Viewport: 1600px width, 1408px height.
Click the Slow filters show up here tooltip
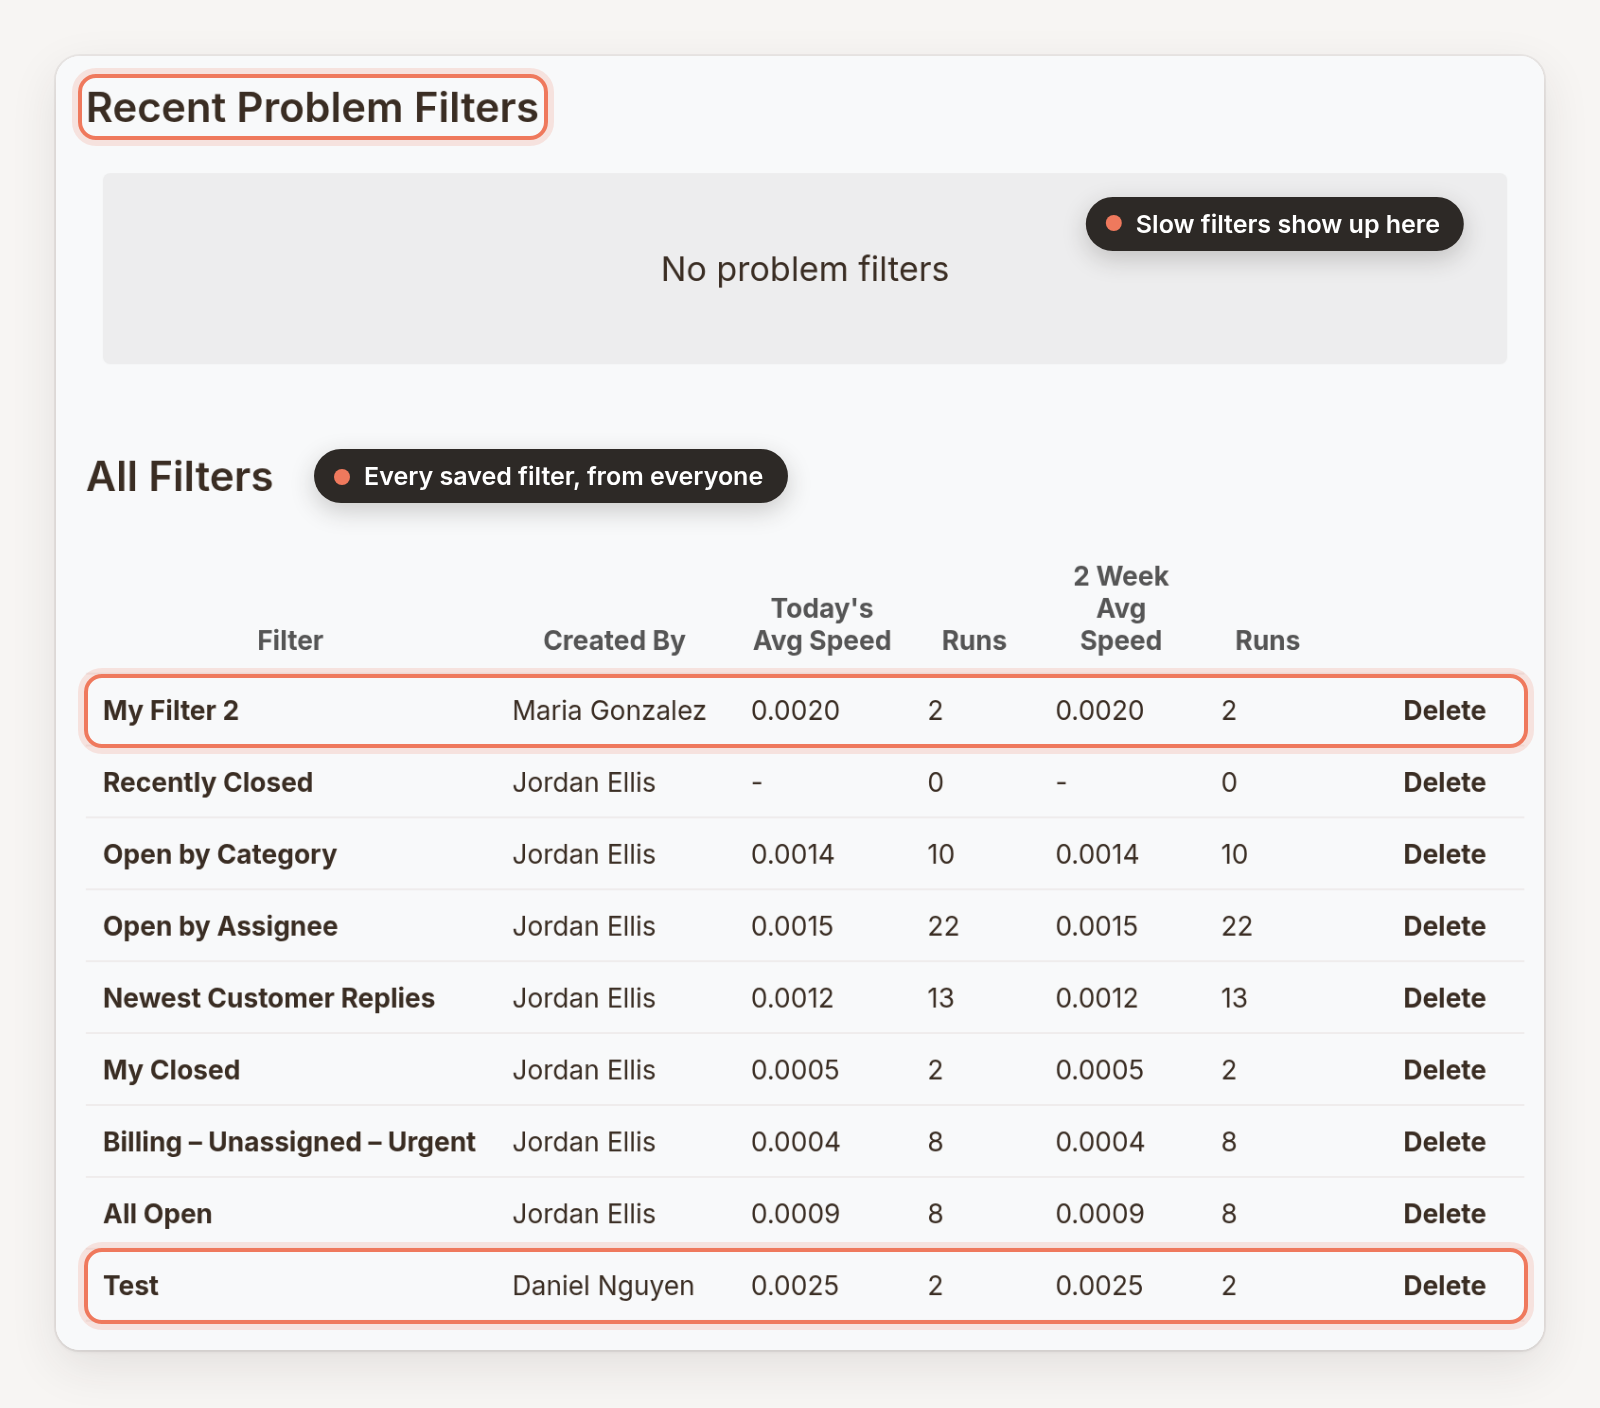coord(1275,224)
